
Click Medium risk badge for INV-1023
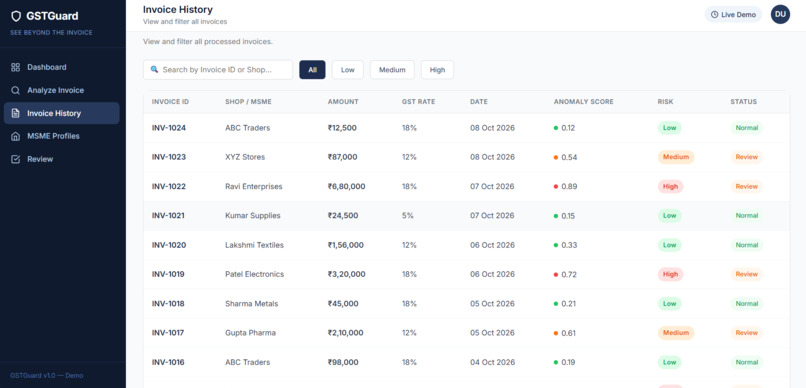tap(676, 157)
